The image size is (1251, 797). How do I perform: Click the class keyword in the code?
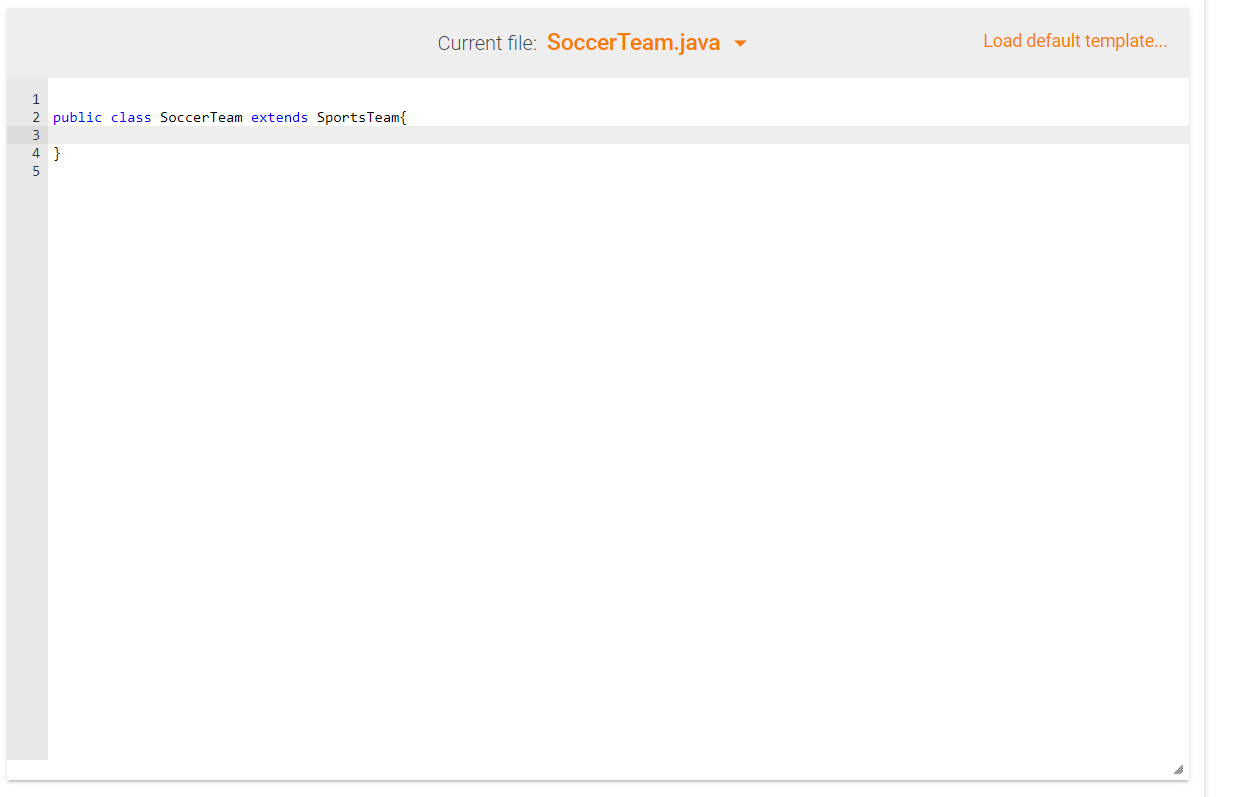coord(130,117)
